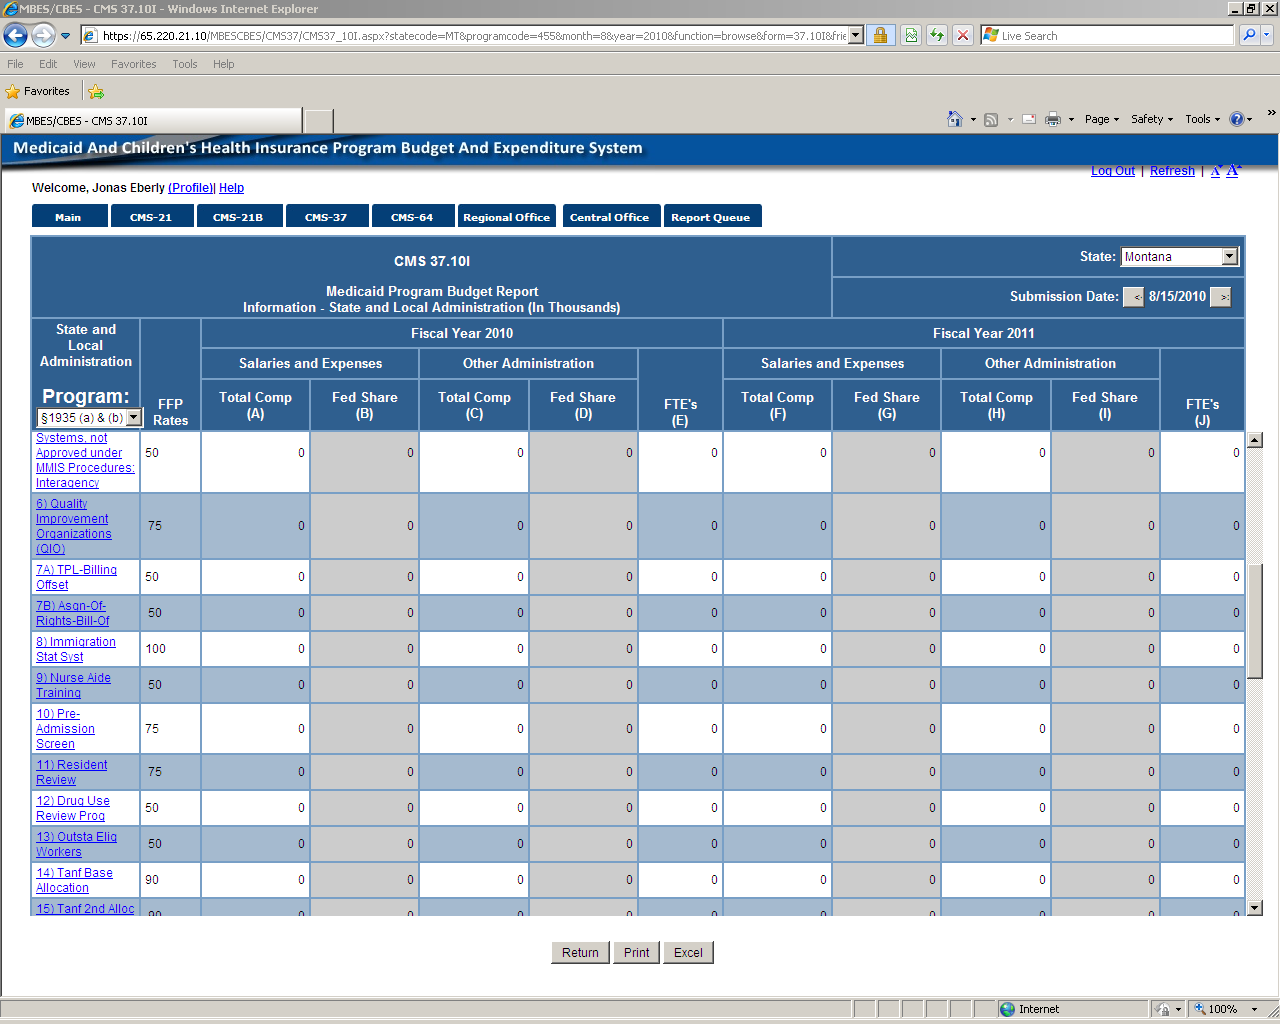Expand the Safety menu dropdown

[1152, 119]
